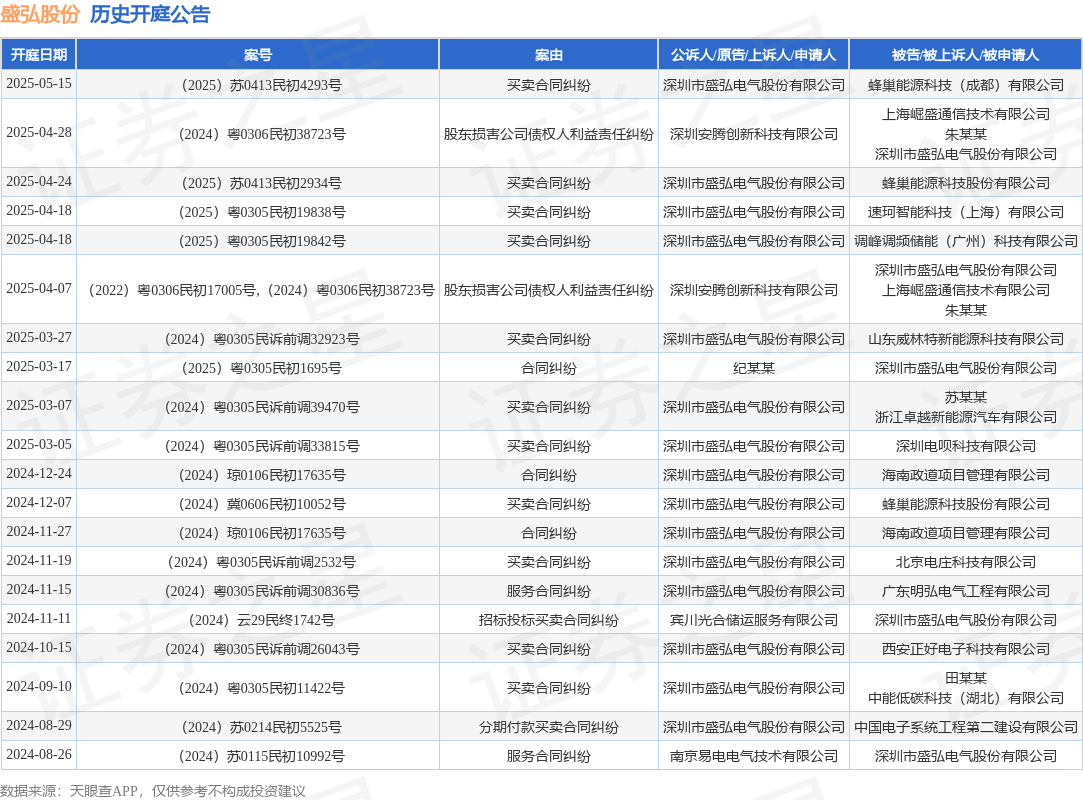Click the 2024-08-26 date cell
Image resolution: width=1083 pixels, height=800 pixels.
click(x=39, y=755)
